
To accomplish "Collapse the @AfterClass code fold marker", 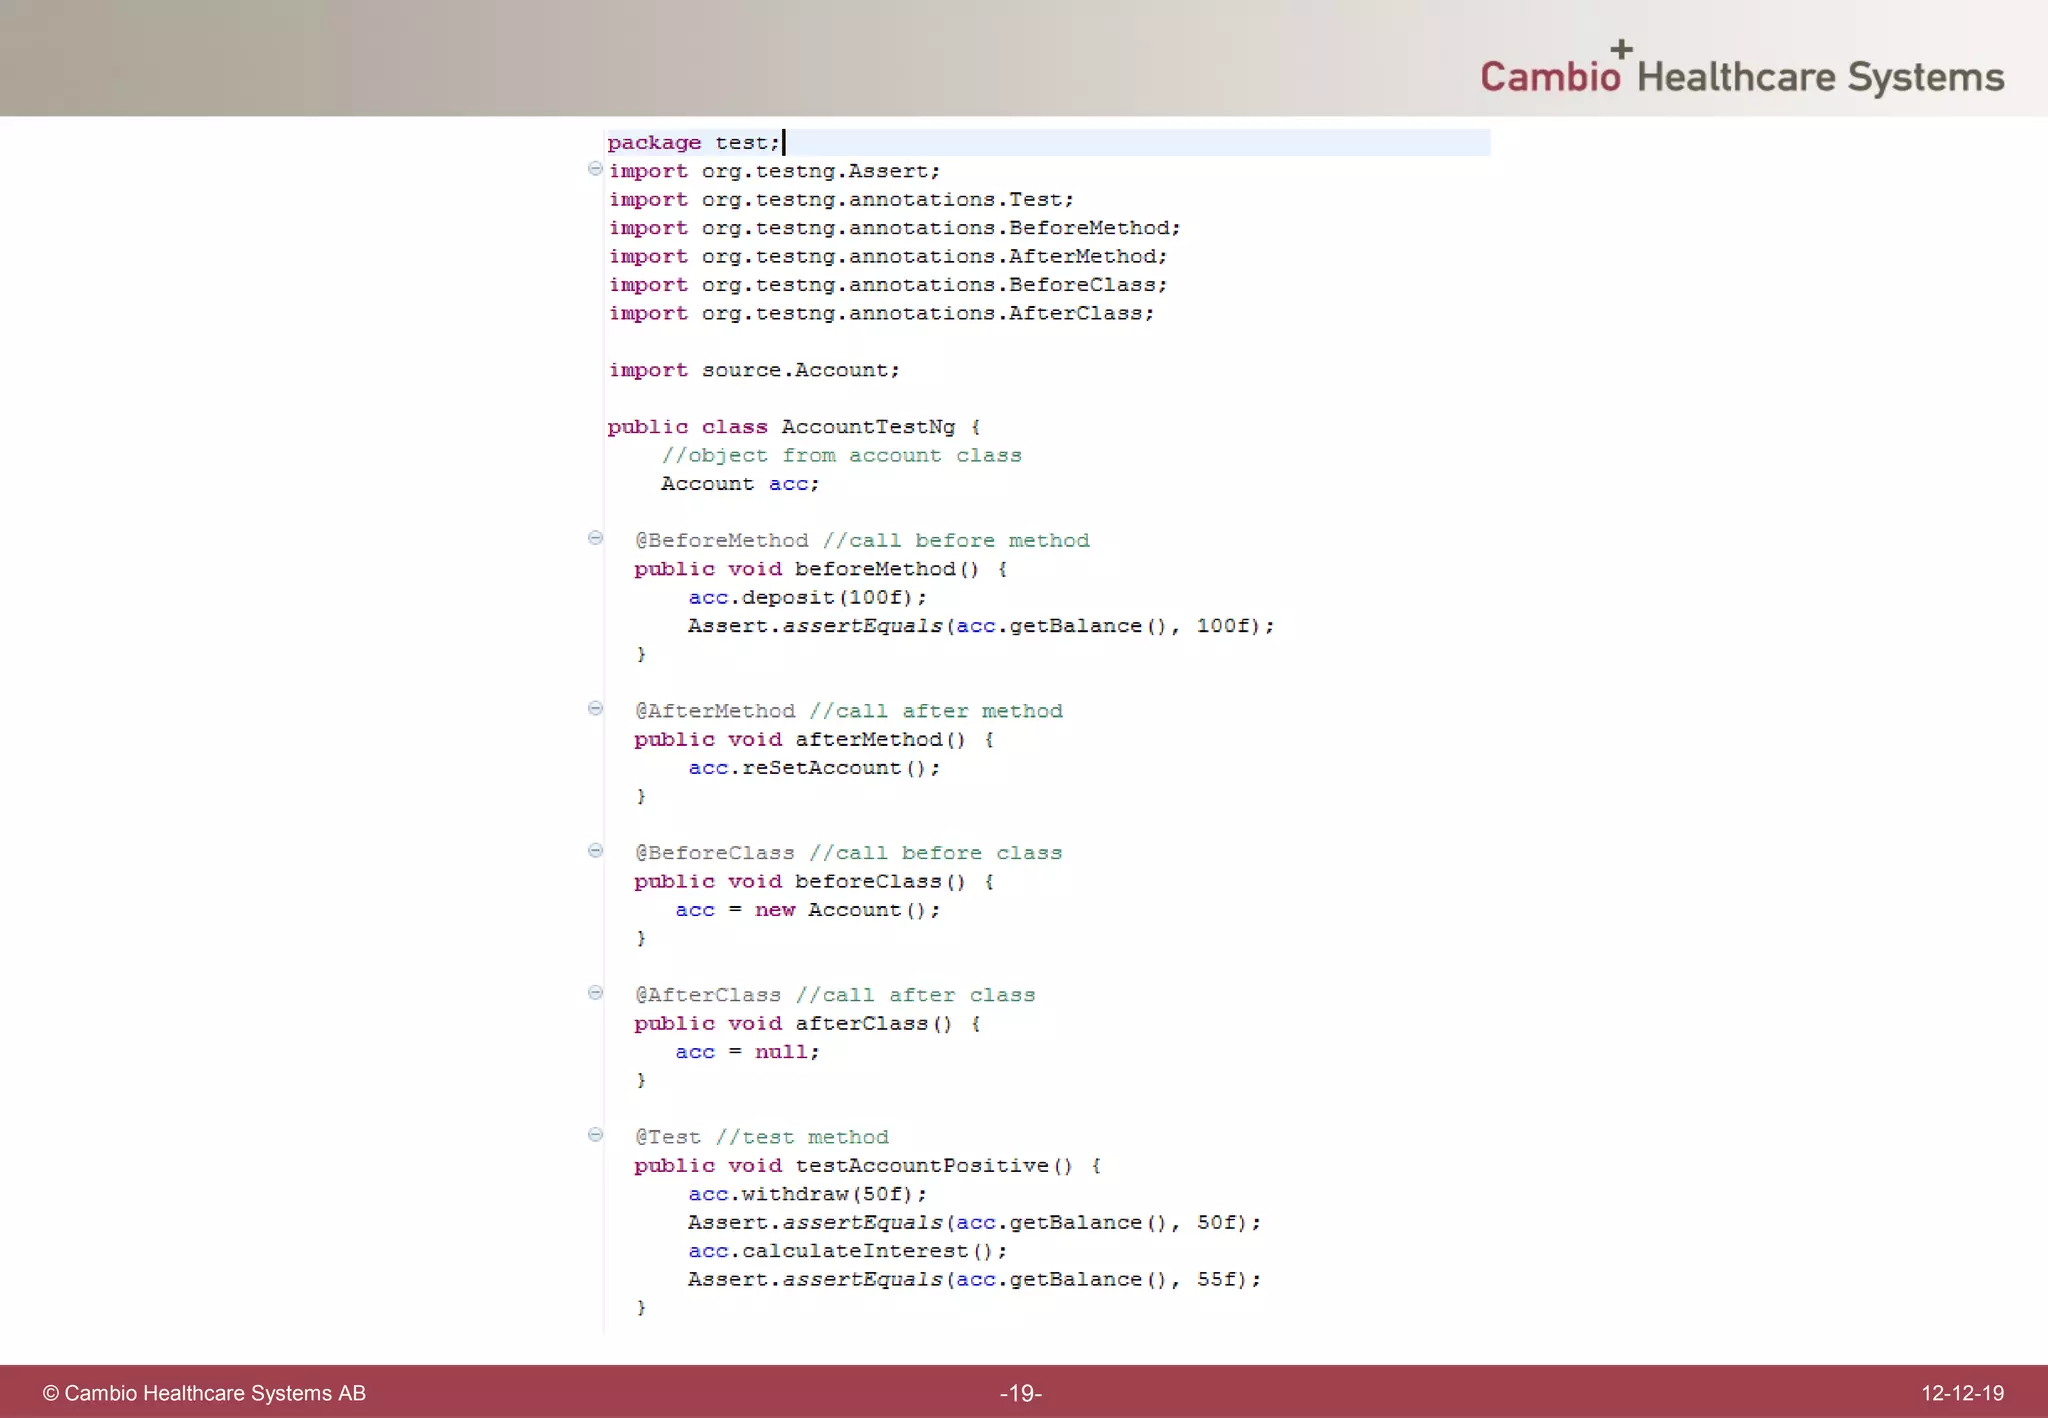I will coord(595,993).
